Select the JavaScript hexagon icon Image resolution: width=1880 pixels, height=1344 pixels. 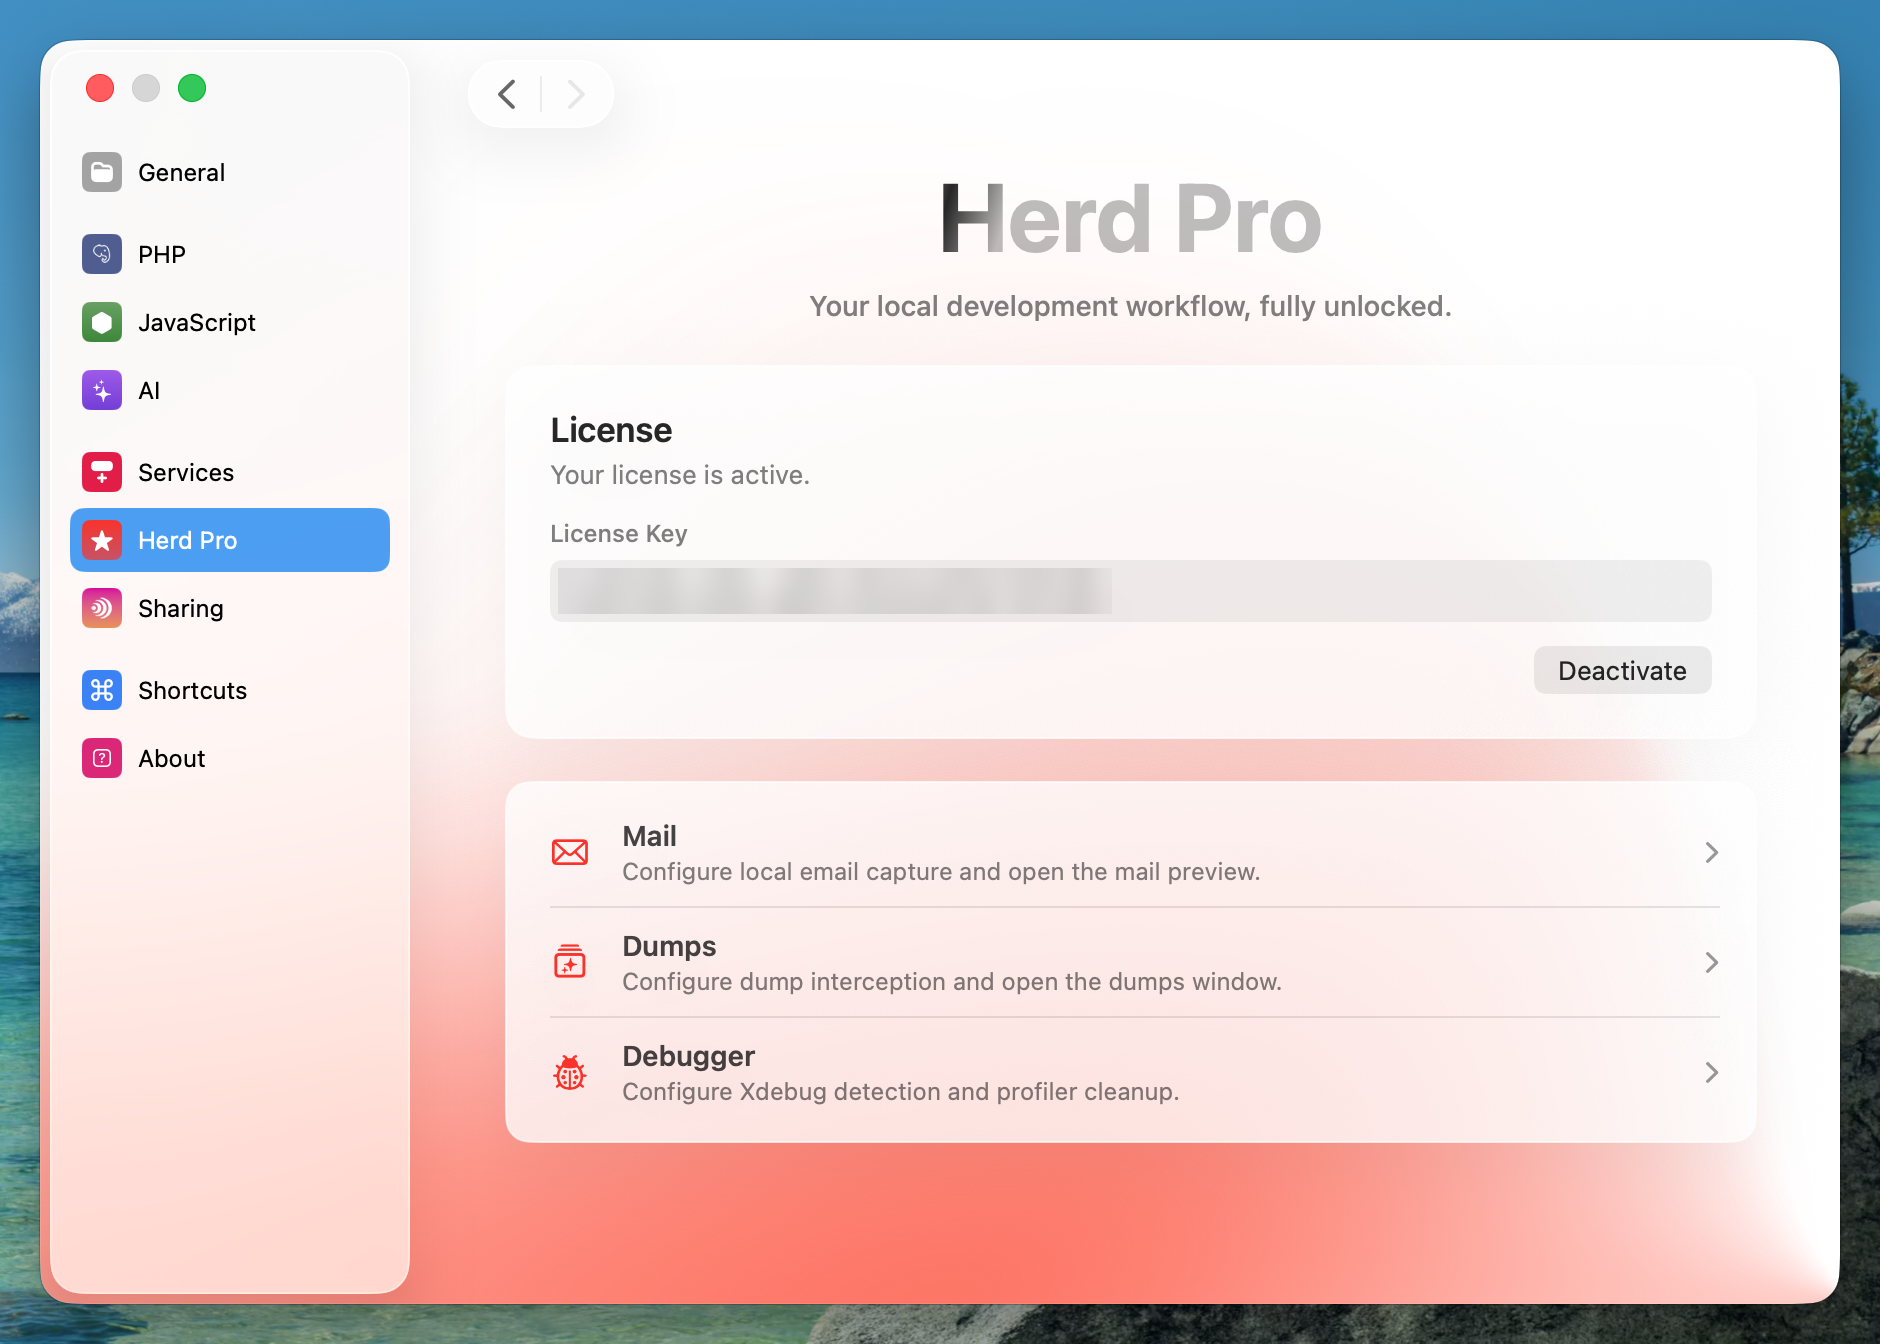coord(102,322)
